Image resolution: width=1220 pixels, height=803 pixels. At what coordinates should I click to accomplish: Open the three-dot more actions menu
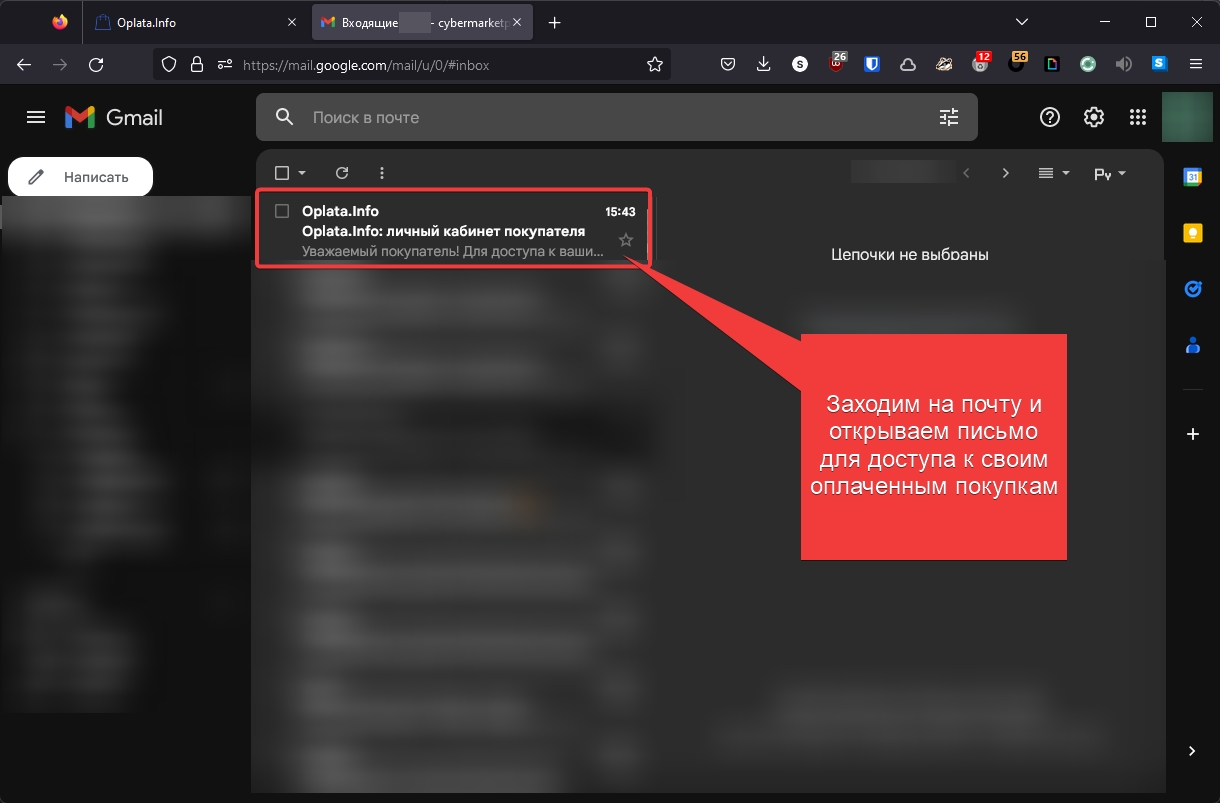click(382, 173)
